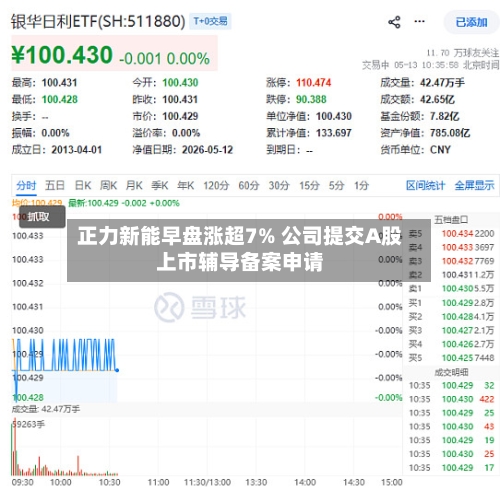Image resolution: width=500 pixels, height=502 pixels.
Task: Click the 涨停 value 110.474
Action: point(314,83)
